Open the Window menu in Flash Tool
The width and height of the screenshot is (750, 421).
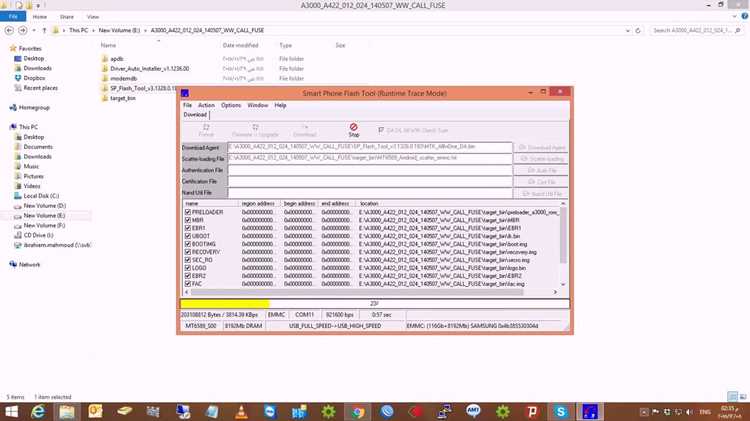click(257, 105)
